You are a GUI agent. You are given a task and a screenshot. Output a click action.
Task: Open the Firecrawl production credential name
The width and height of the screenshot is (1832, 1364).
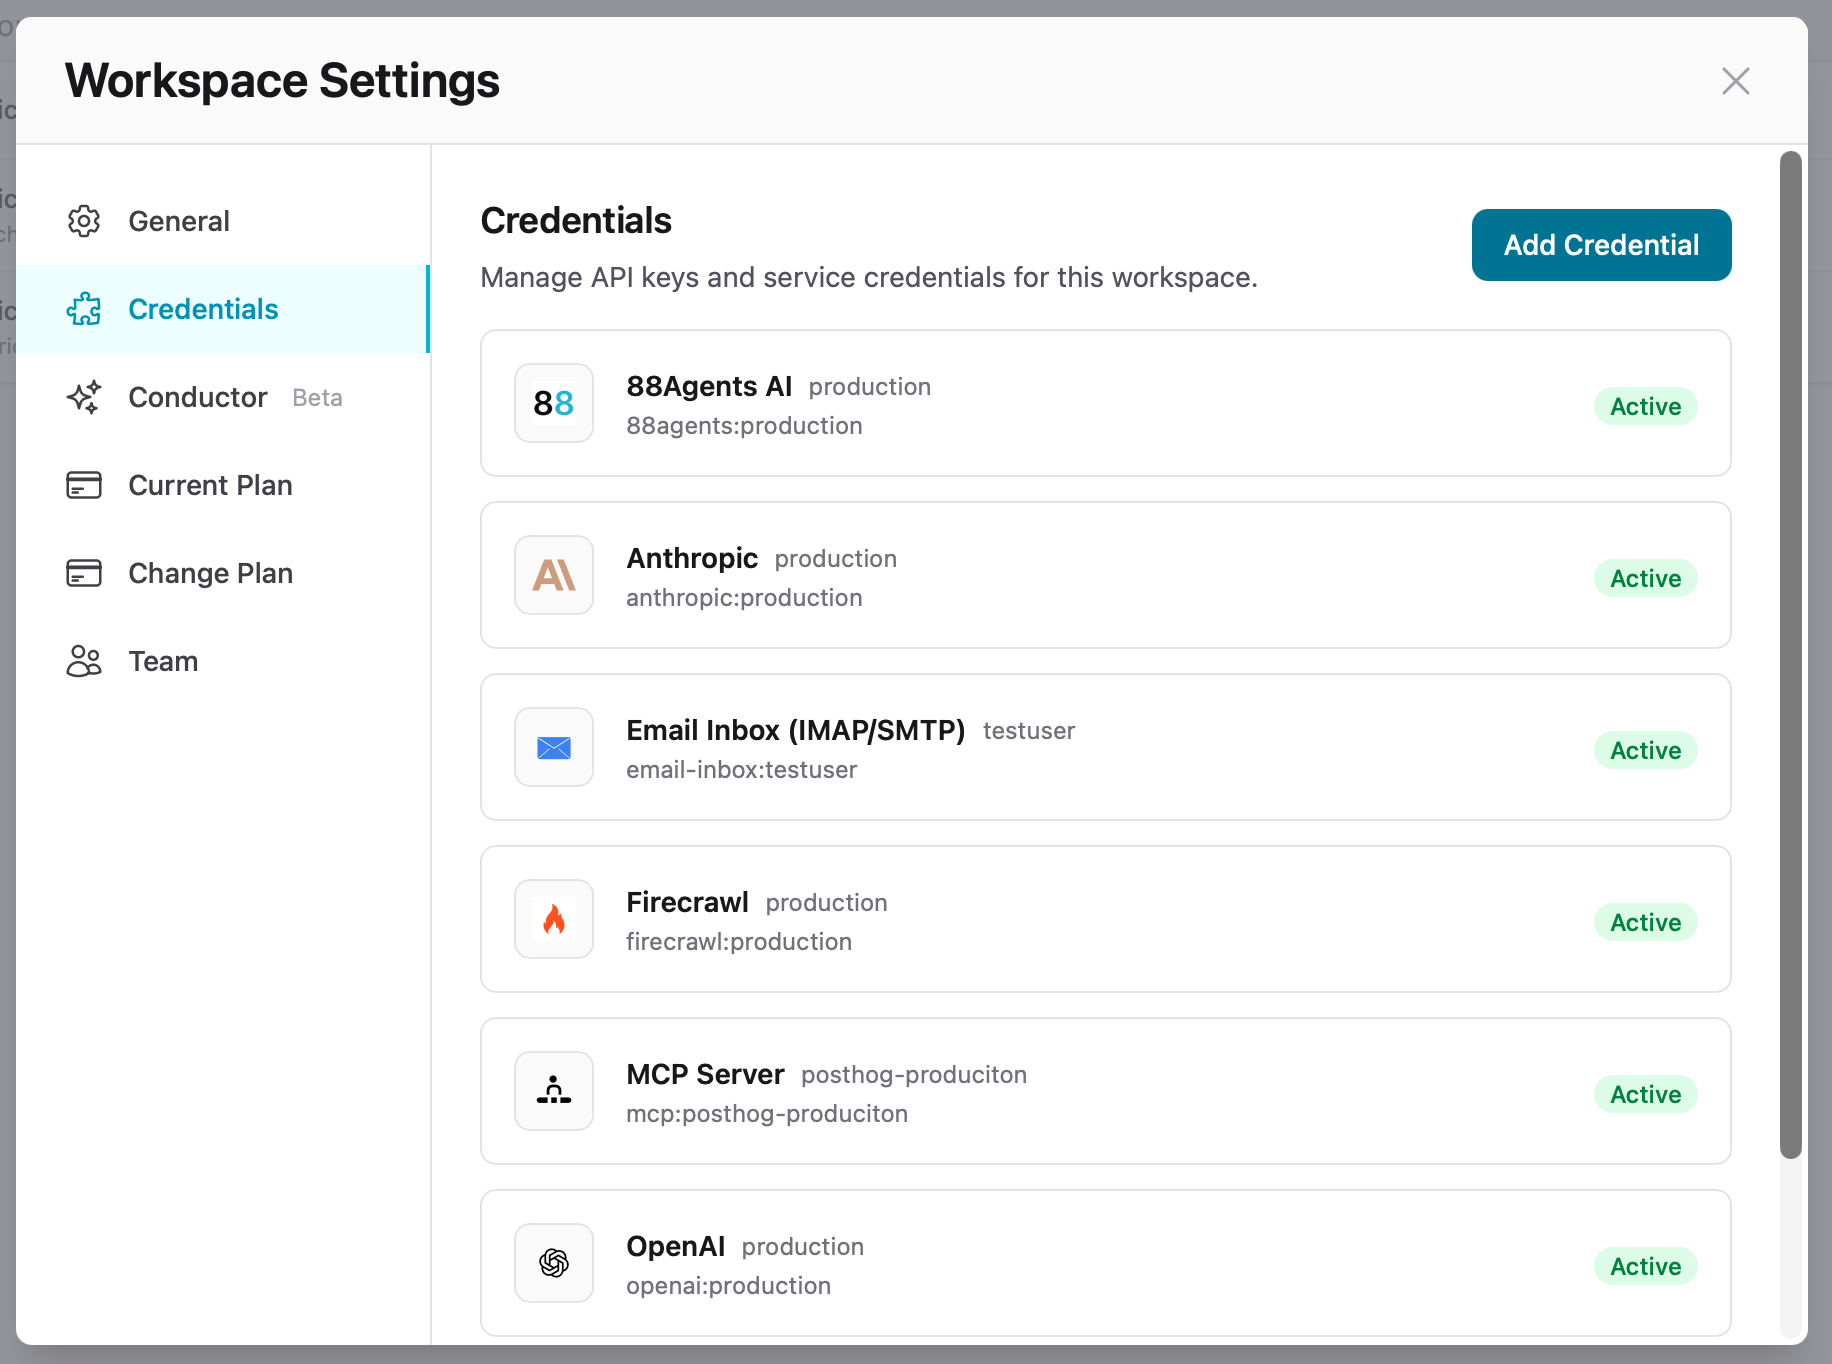pyautogui.click(x=687, y=902)
